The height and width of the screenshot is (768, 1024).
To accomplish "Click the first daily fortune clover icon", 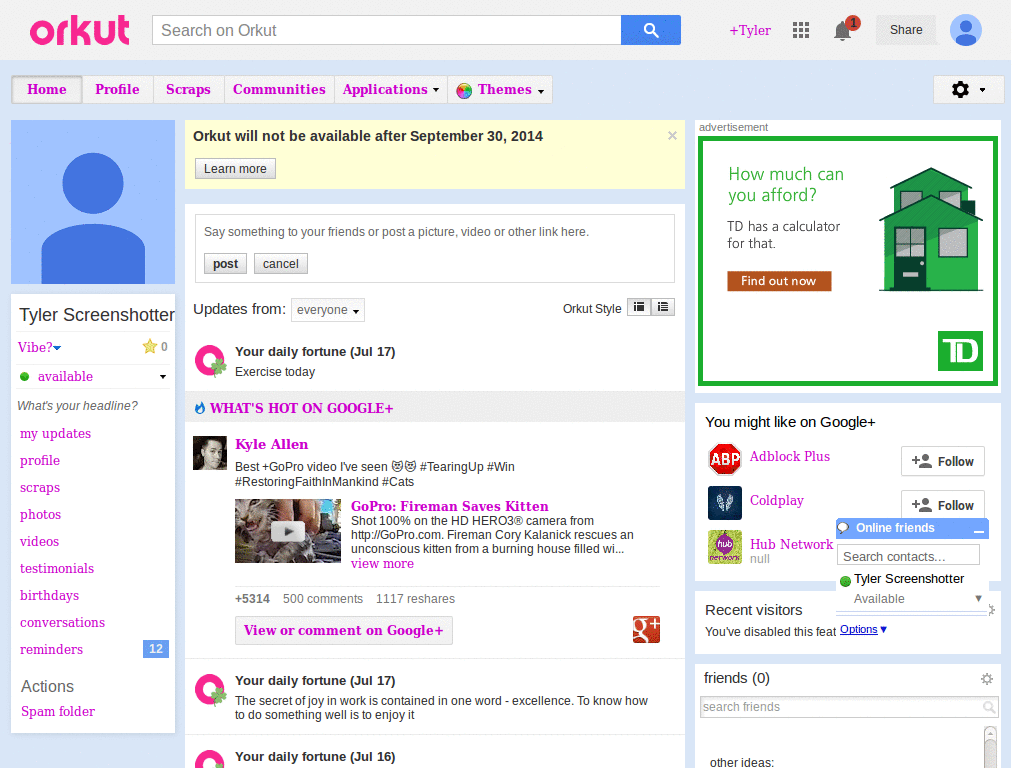I will 210,360.
